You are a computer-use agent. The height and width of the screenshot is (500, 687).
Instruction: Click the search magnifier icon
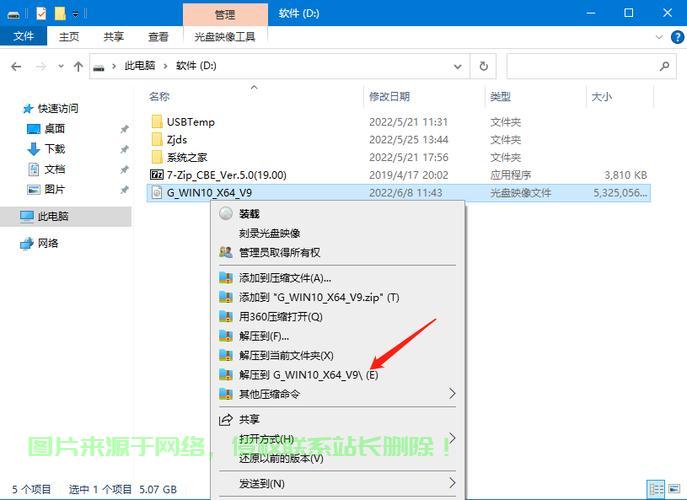[x=665, y=66]
